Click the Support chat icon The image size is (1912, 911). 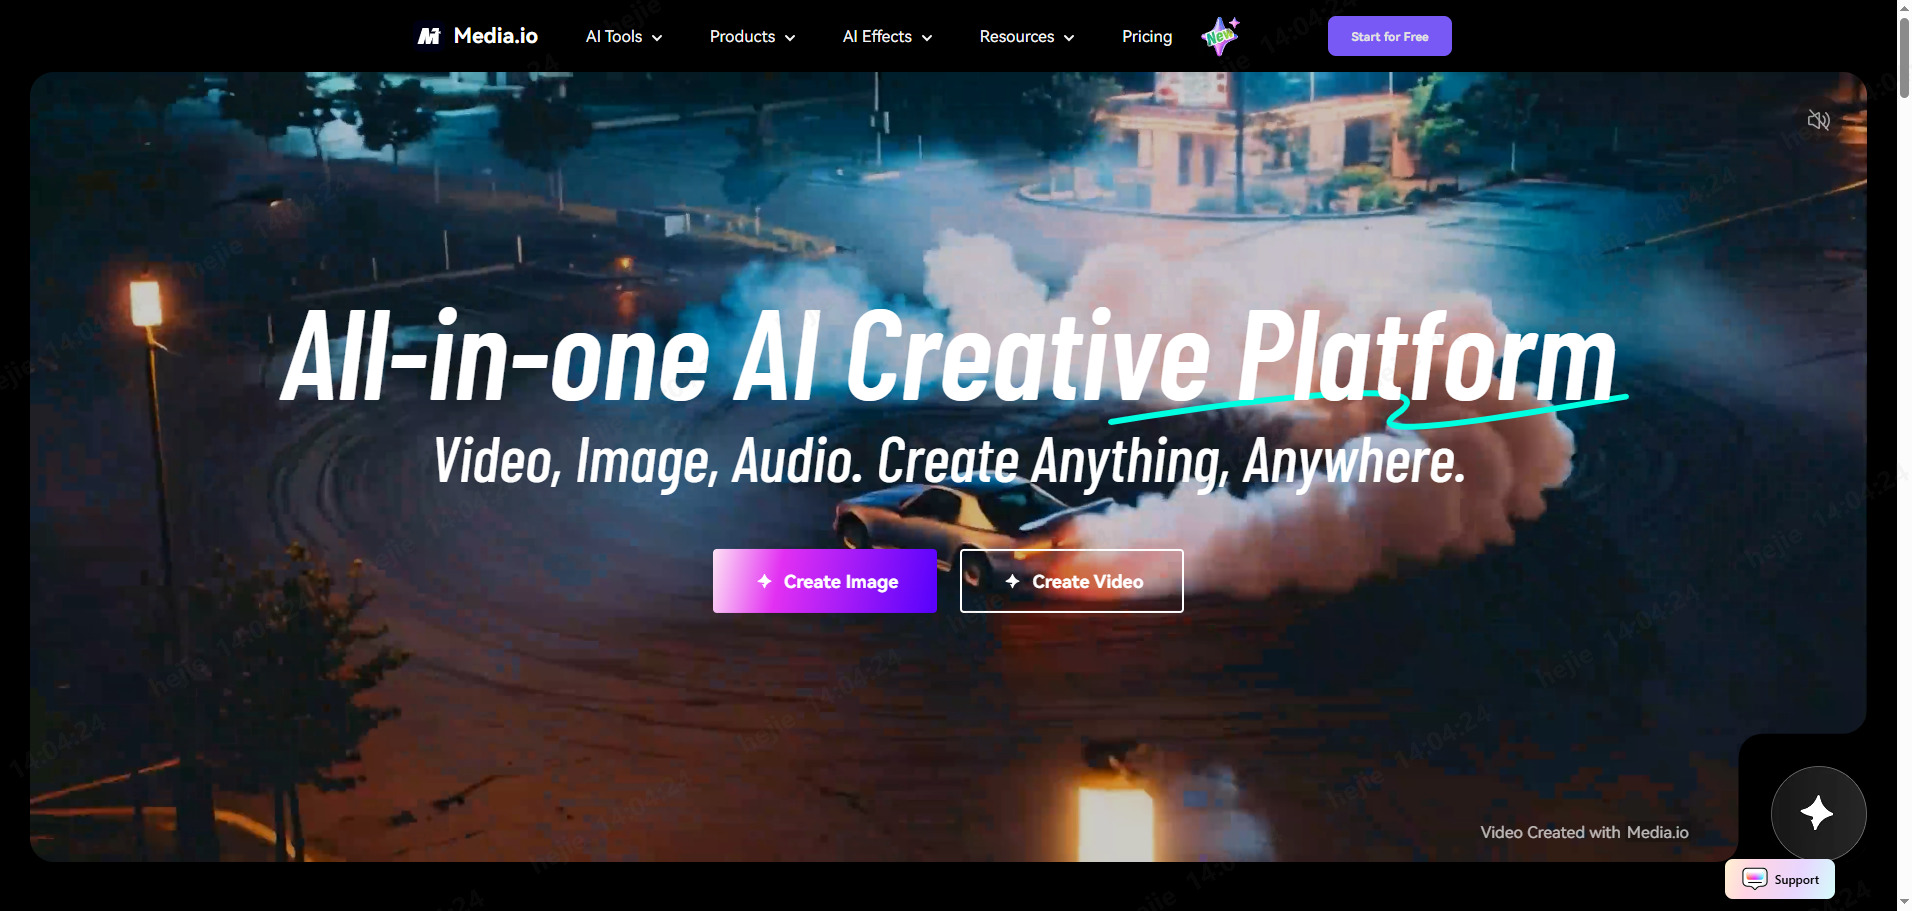click(x=1755, y=879)
